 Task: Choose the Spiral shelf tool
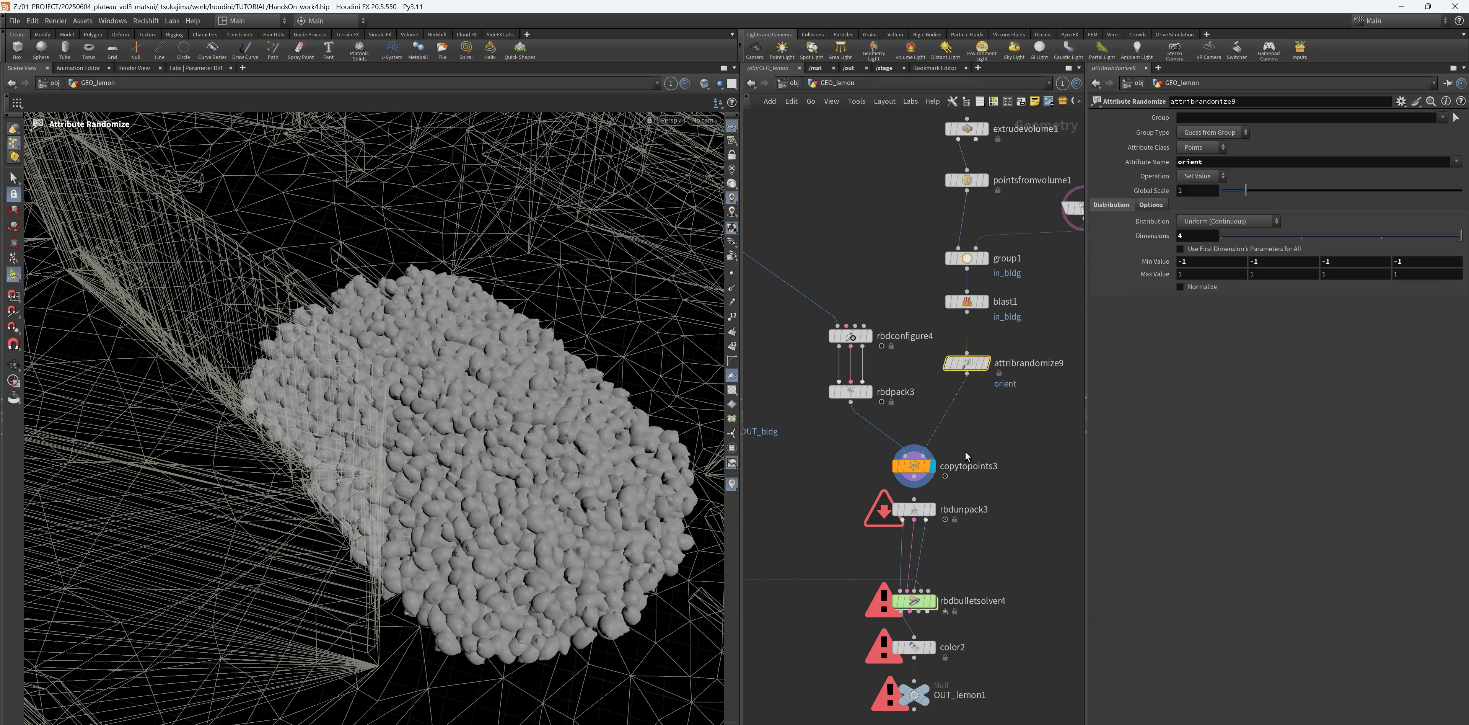click(466, 48)
